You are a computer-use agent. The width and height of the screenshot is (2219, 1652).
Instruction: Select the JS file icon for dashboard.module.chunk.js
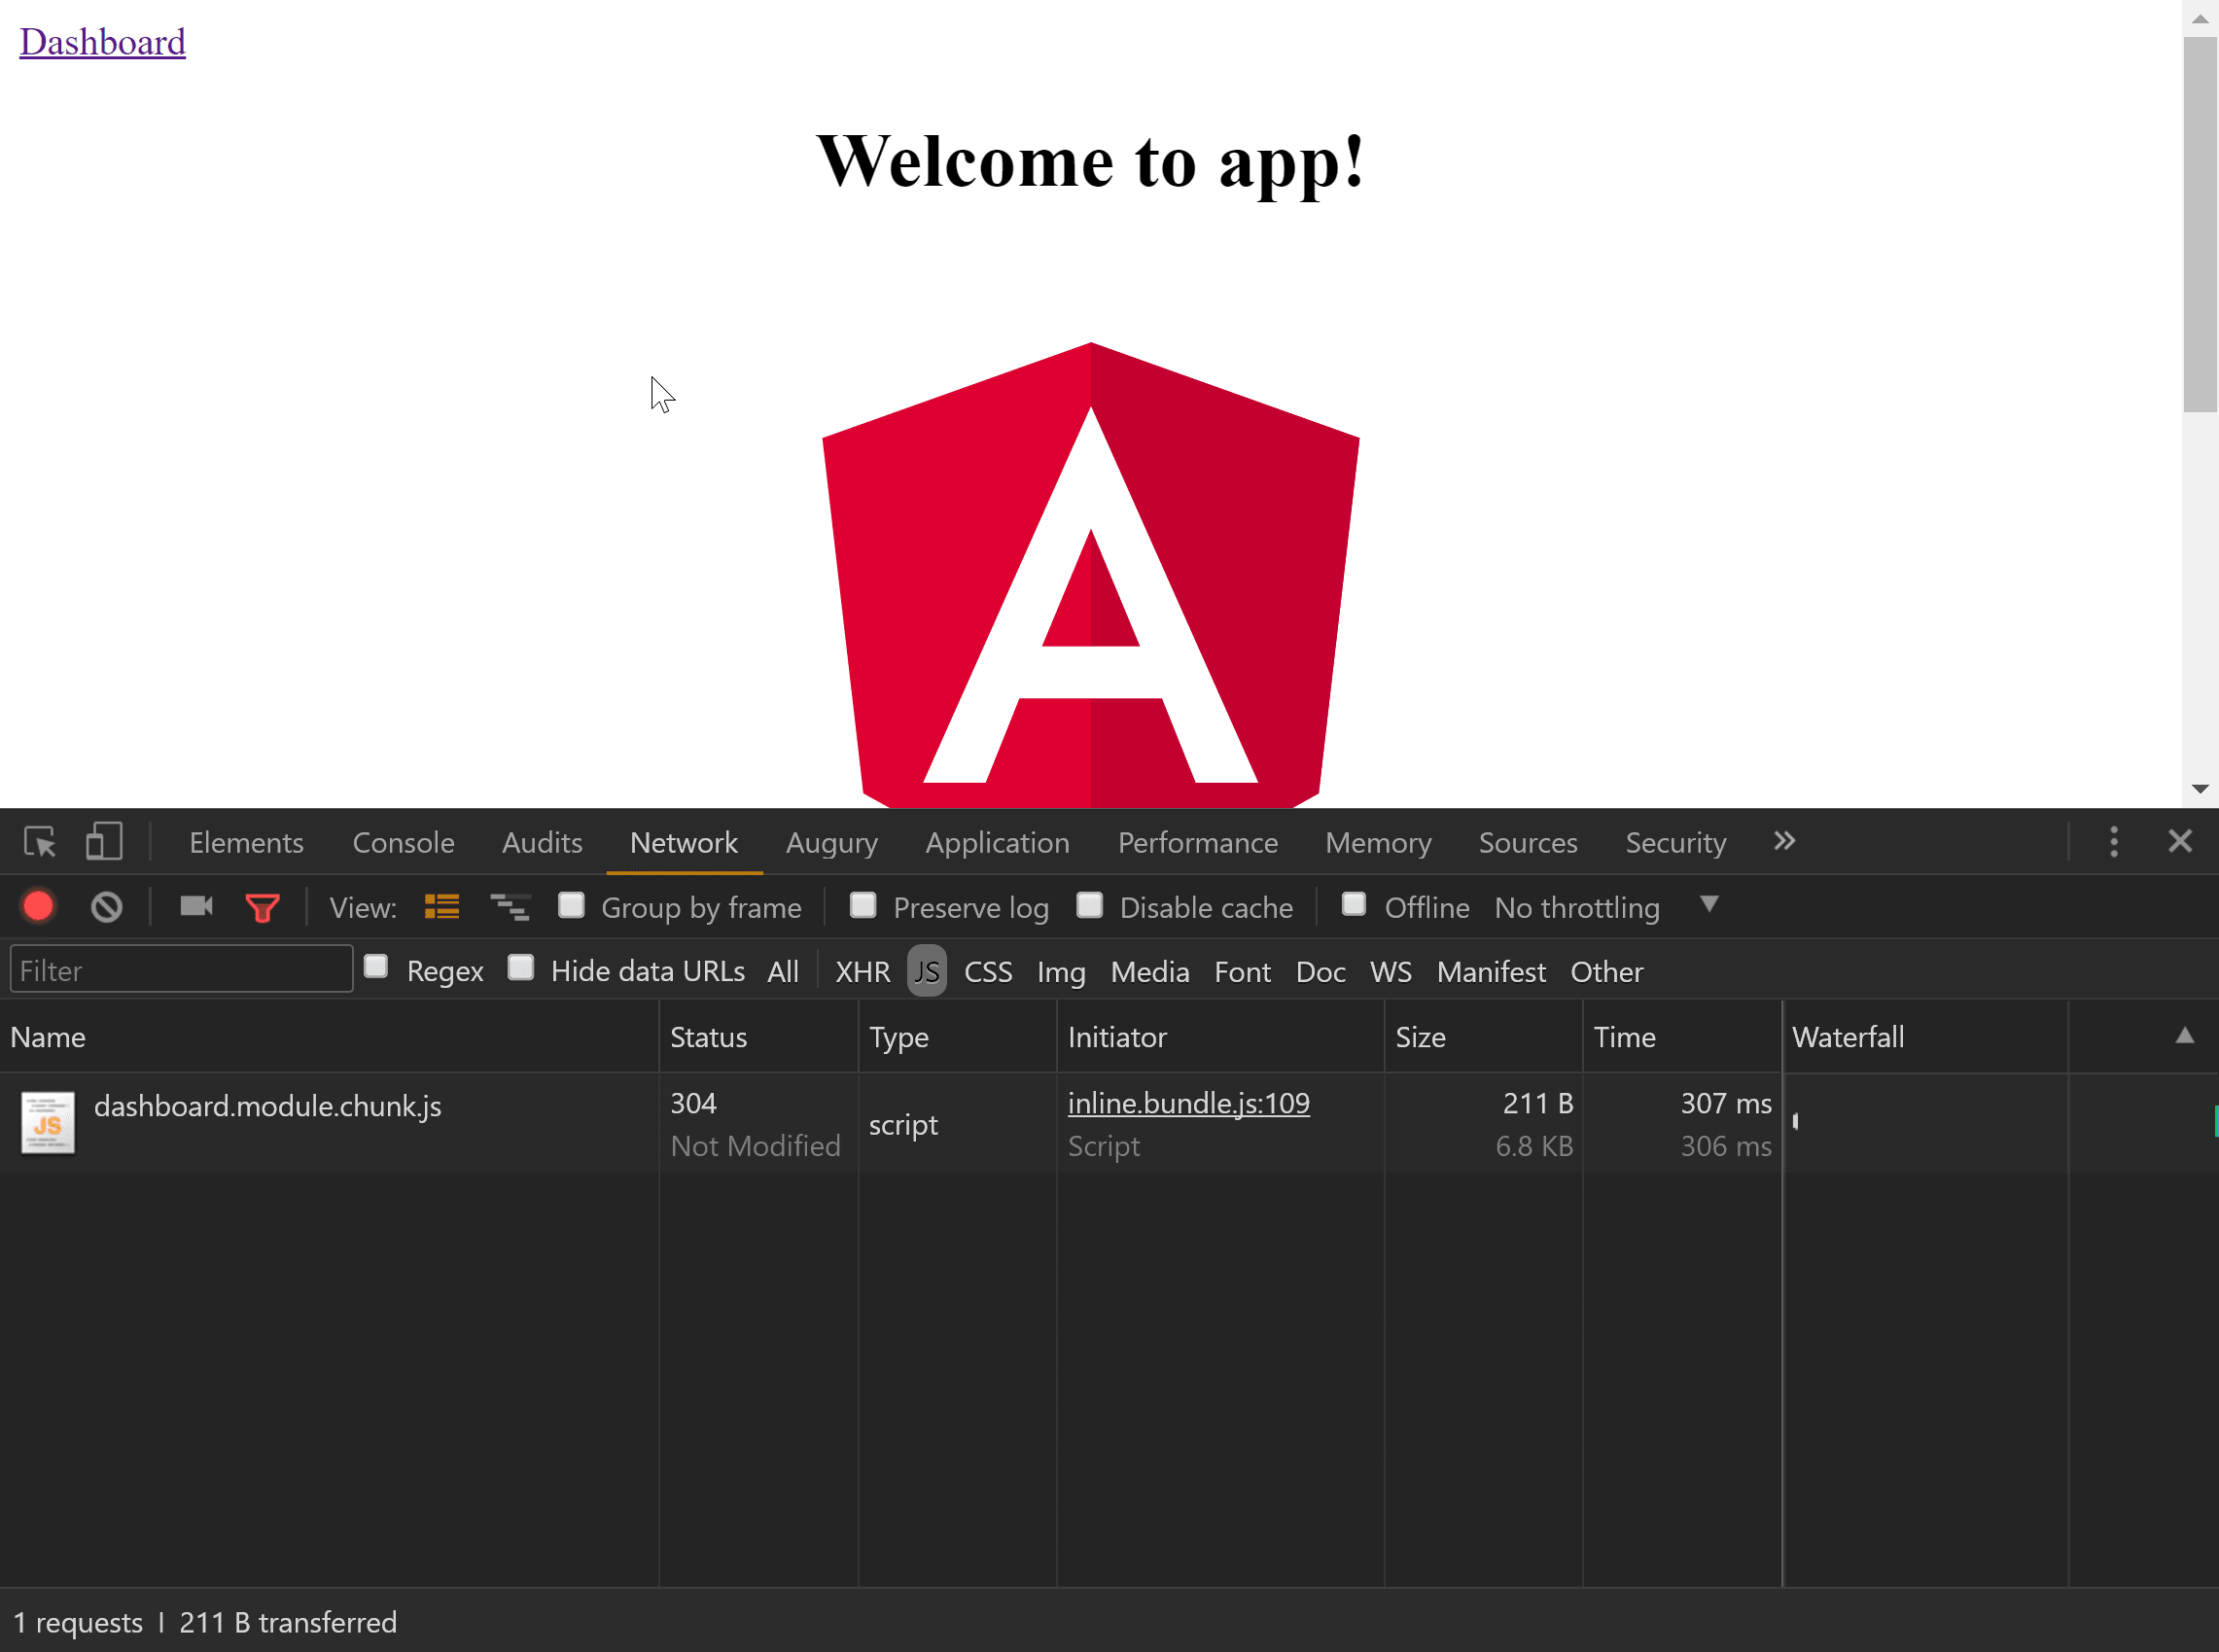pyautogui.click(x=48, y=1123)
